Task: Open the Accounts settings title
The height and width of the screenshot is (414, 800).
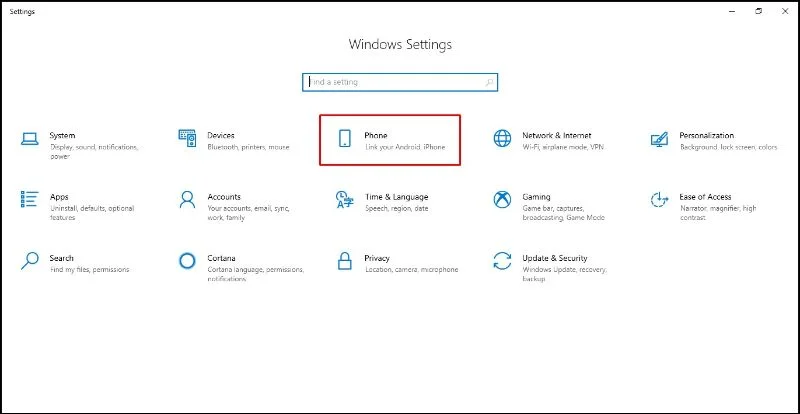Action: (x=224, y=197)
